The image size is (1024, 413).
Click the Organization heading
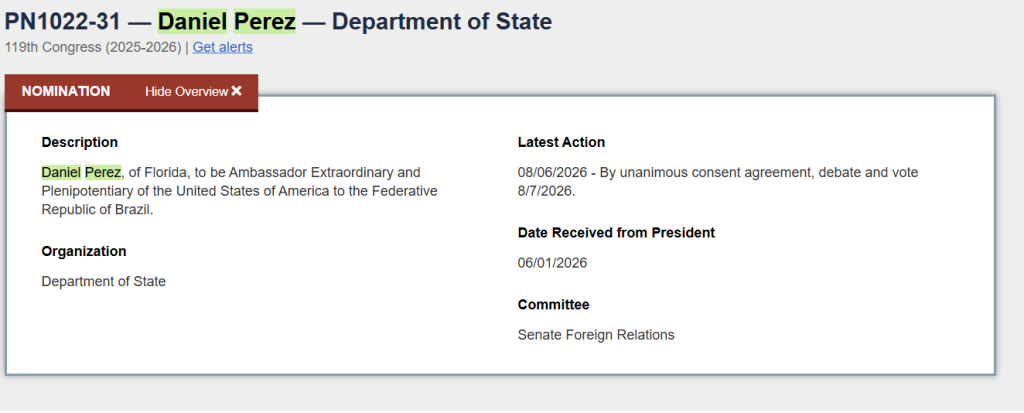click(84, 251)
